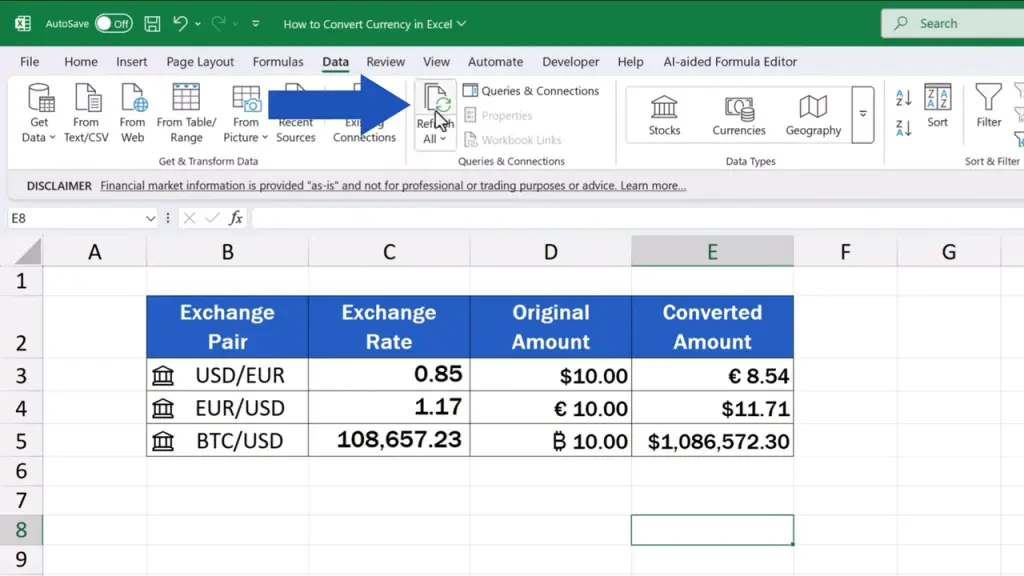Click the Save icon in title bar
Image resolution: width=1024 pixels, height=576 pixels.
point(152,23)
